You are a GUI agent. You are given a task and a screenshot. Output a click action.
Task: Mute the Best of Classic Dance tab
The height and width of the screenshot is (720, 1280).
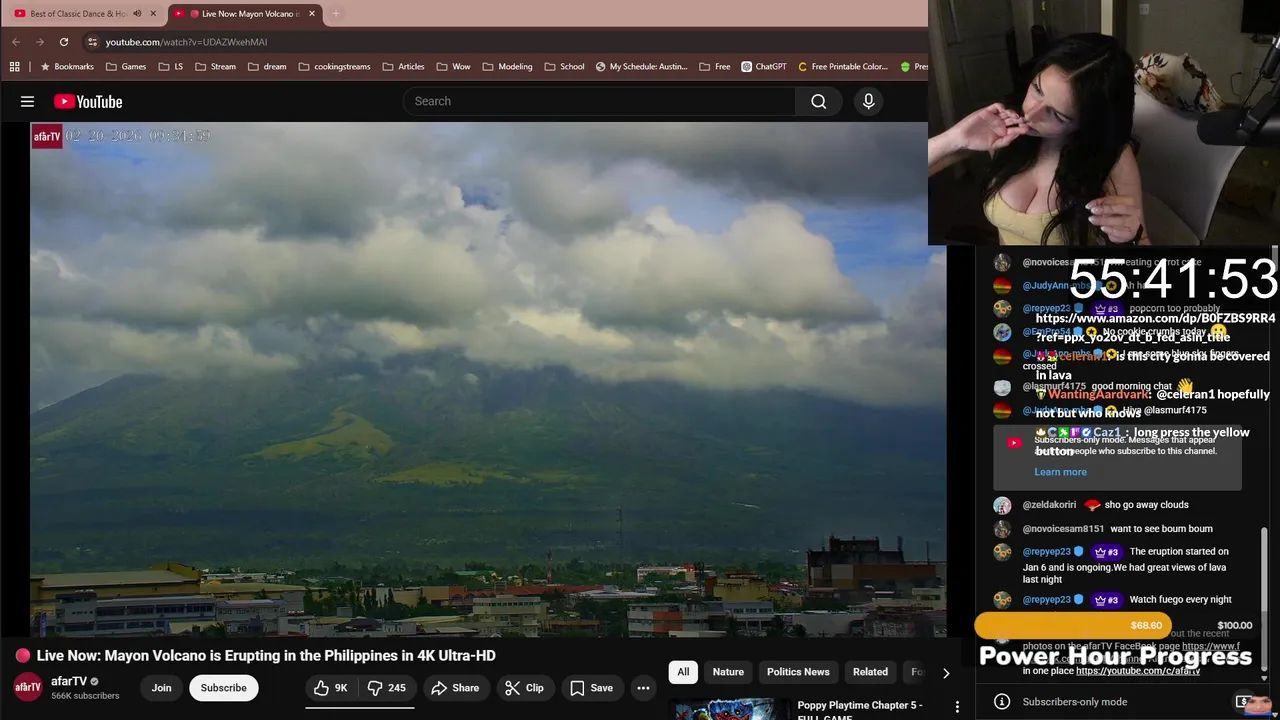(x=137, y=14)
